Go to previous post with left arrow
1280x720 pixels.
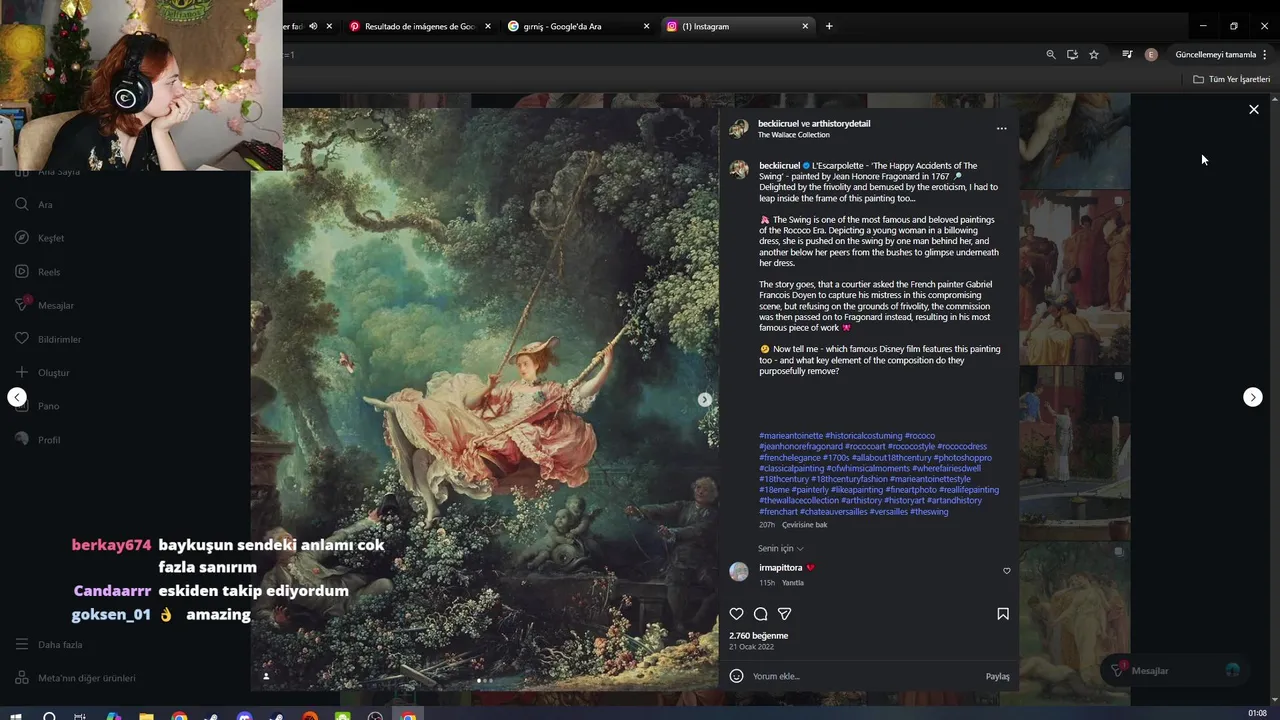17,397
